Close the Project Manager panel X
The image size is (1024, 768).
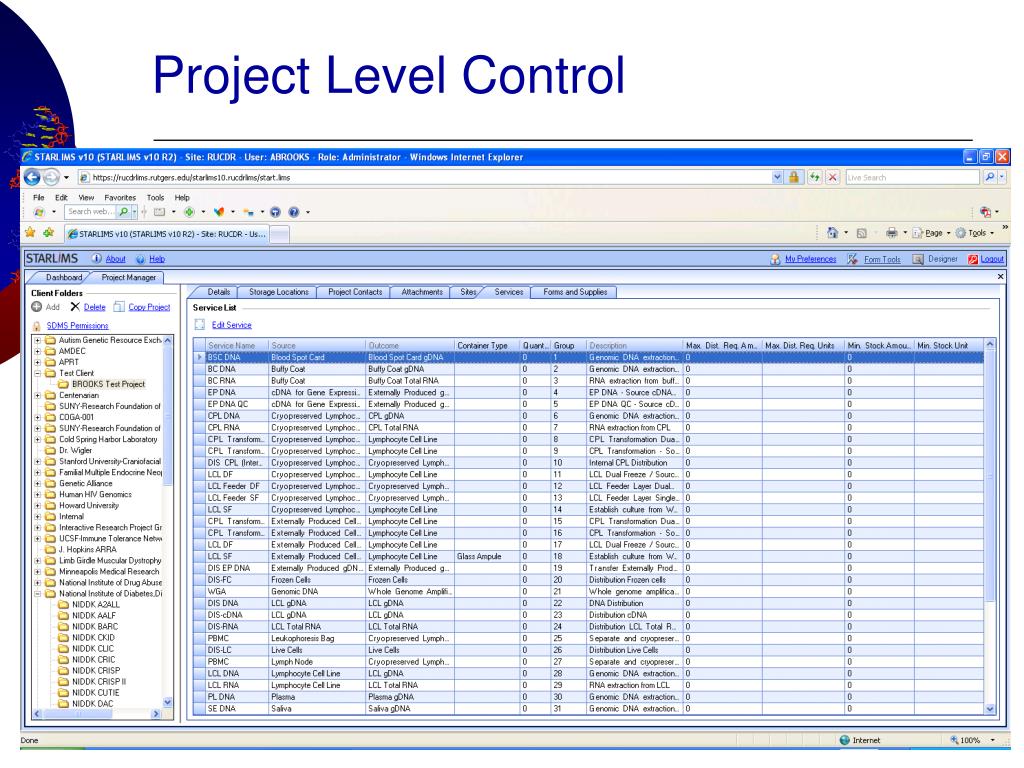(1000, 277)
